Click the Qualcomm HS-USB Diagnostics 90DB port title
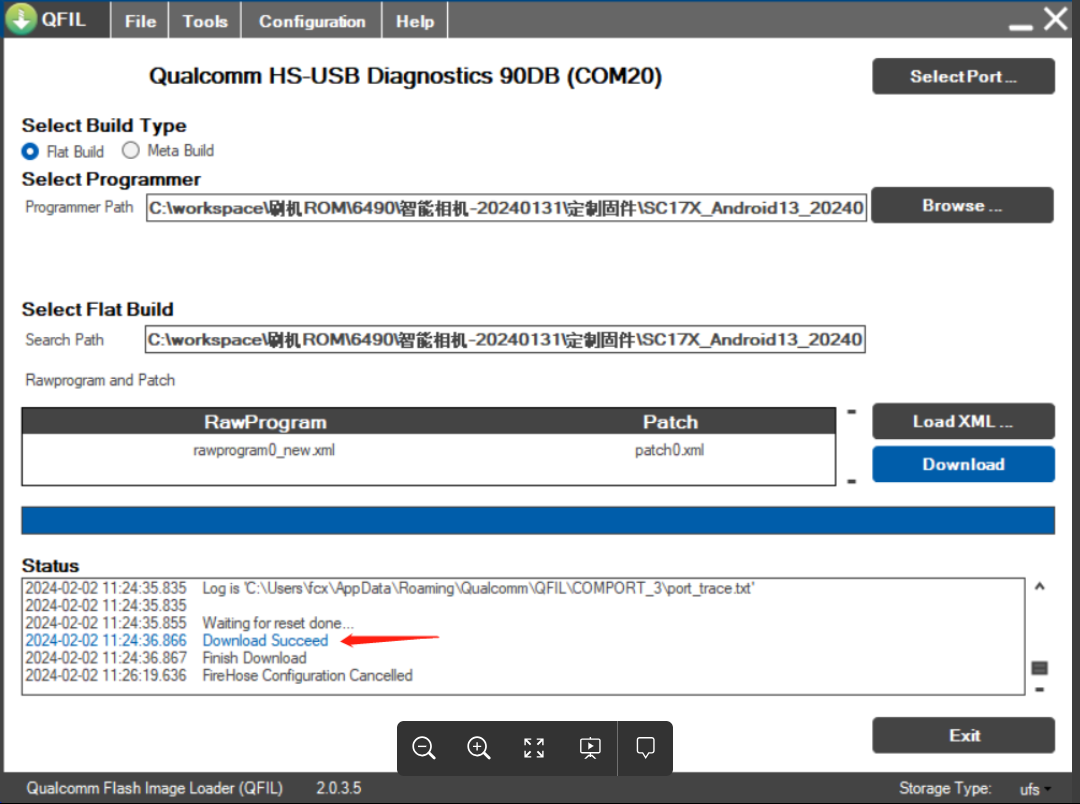 click(406, 76)
